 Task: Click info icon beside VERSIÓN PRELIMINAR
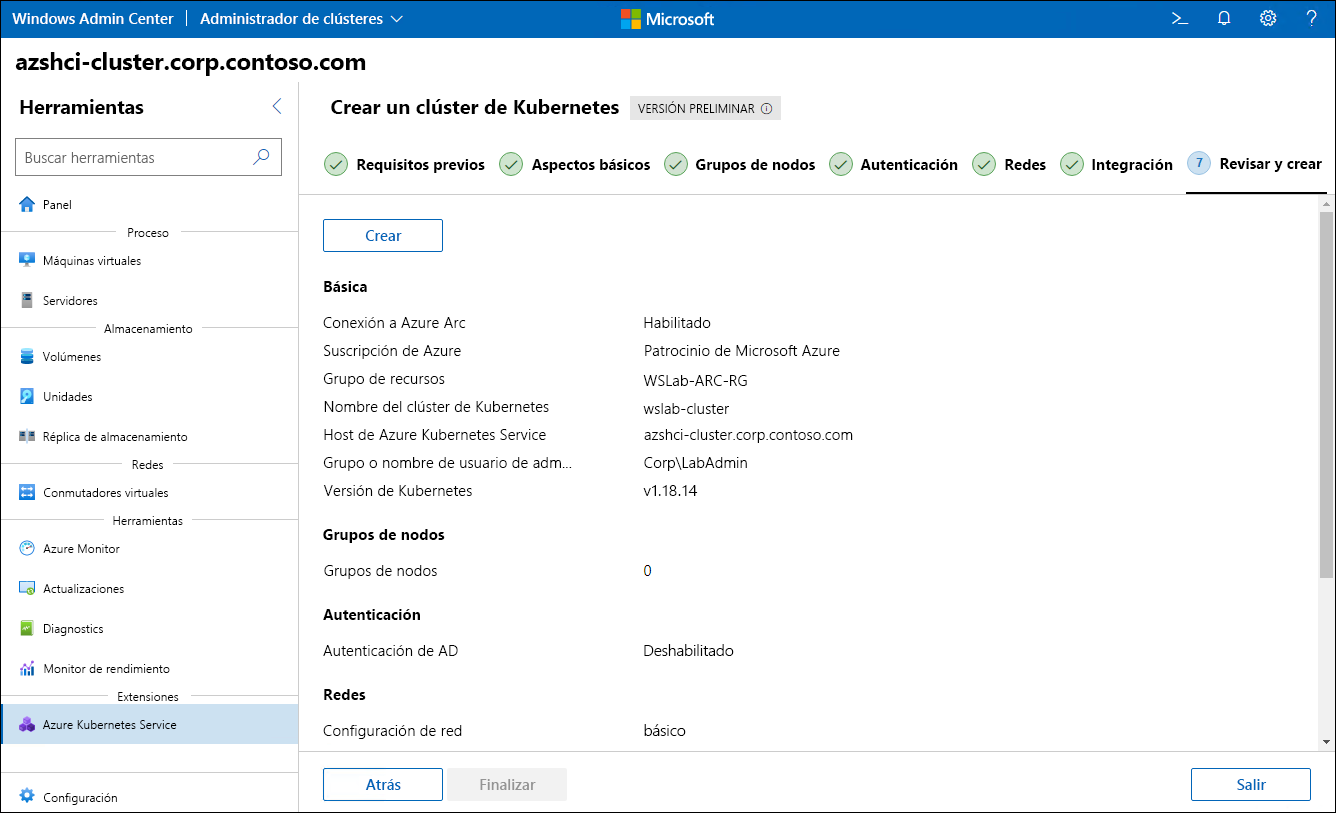coord(766,109)
